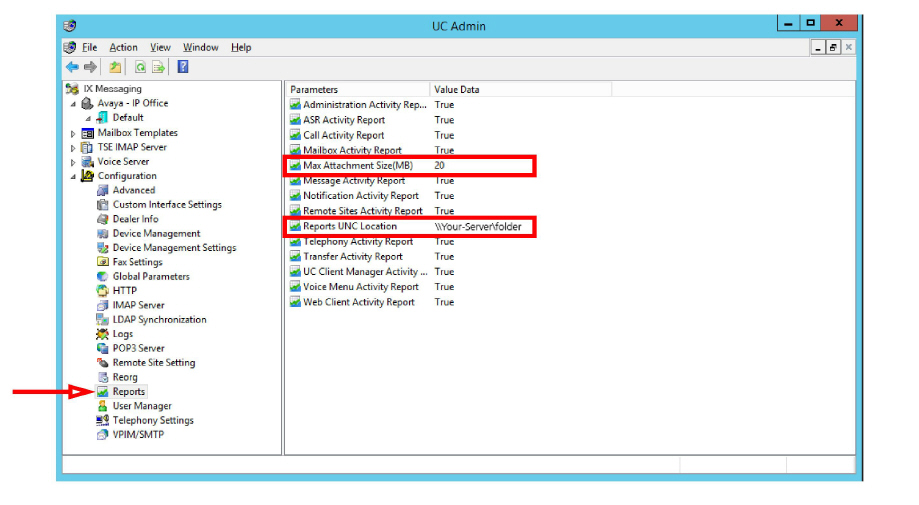This screenshot has height=505, width=919.
Task: Sort by the Parameters column header
Action: [358, 90]
